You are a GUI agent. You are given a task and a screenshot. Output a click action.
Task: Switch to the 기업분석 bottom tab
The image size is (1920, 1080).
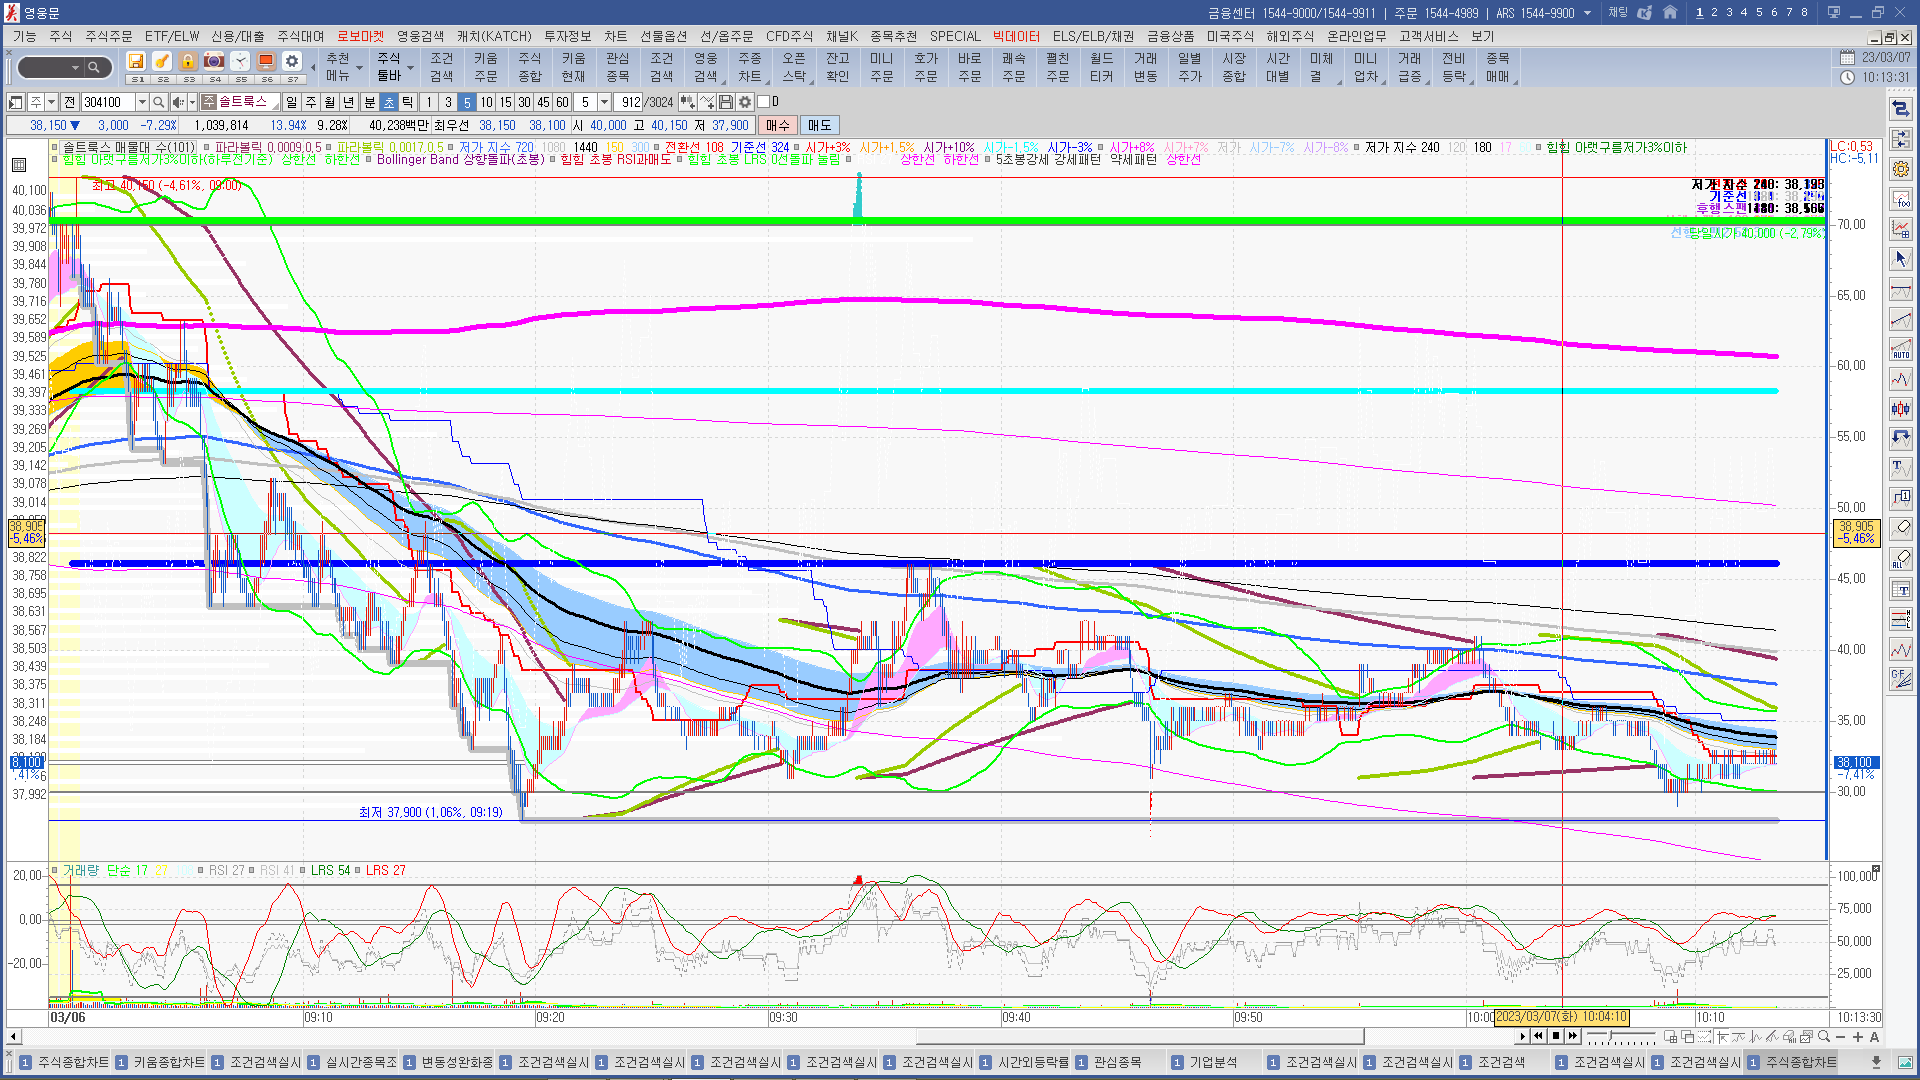(1212, 1062)
